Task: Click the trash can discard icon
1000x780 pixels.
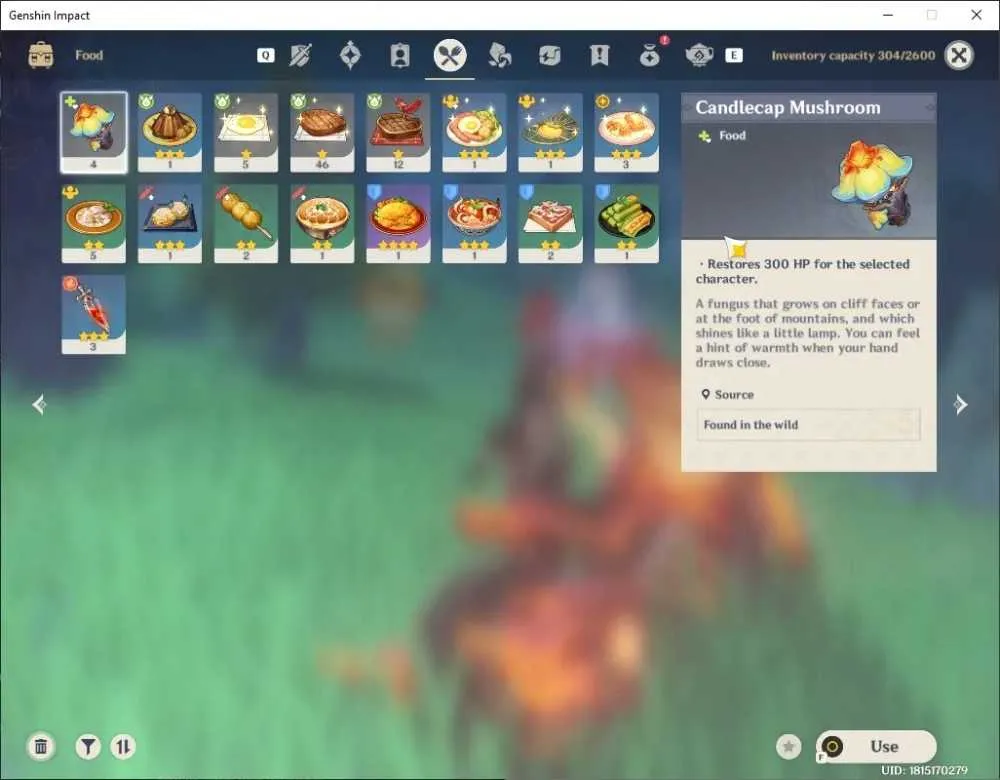Action: point(41,746)
